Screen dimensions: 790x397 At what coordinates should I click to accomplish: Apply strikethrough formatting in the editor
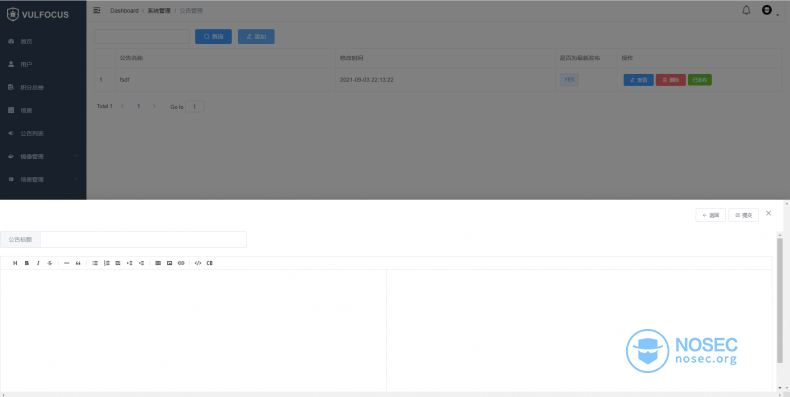pos(50,263)
